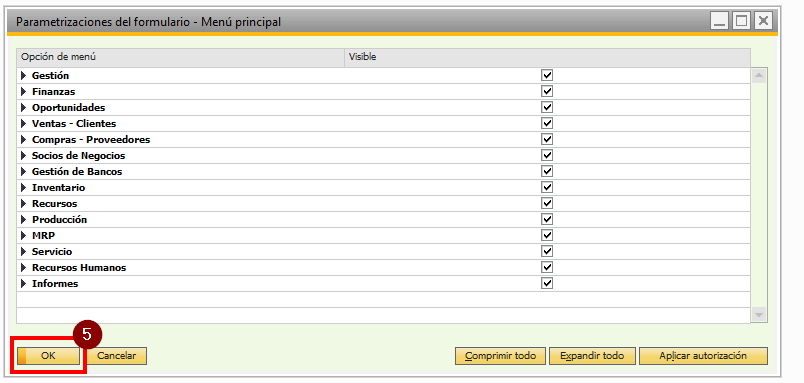Click the Cancelar button

point(116,356)
